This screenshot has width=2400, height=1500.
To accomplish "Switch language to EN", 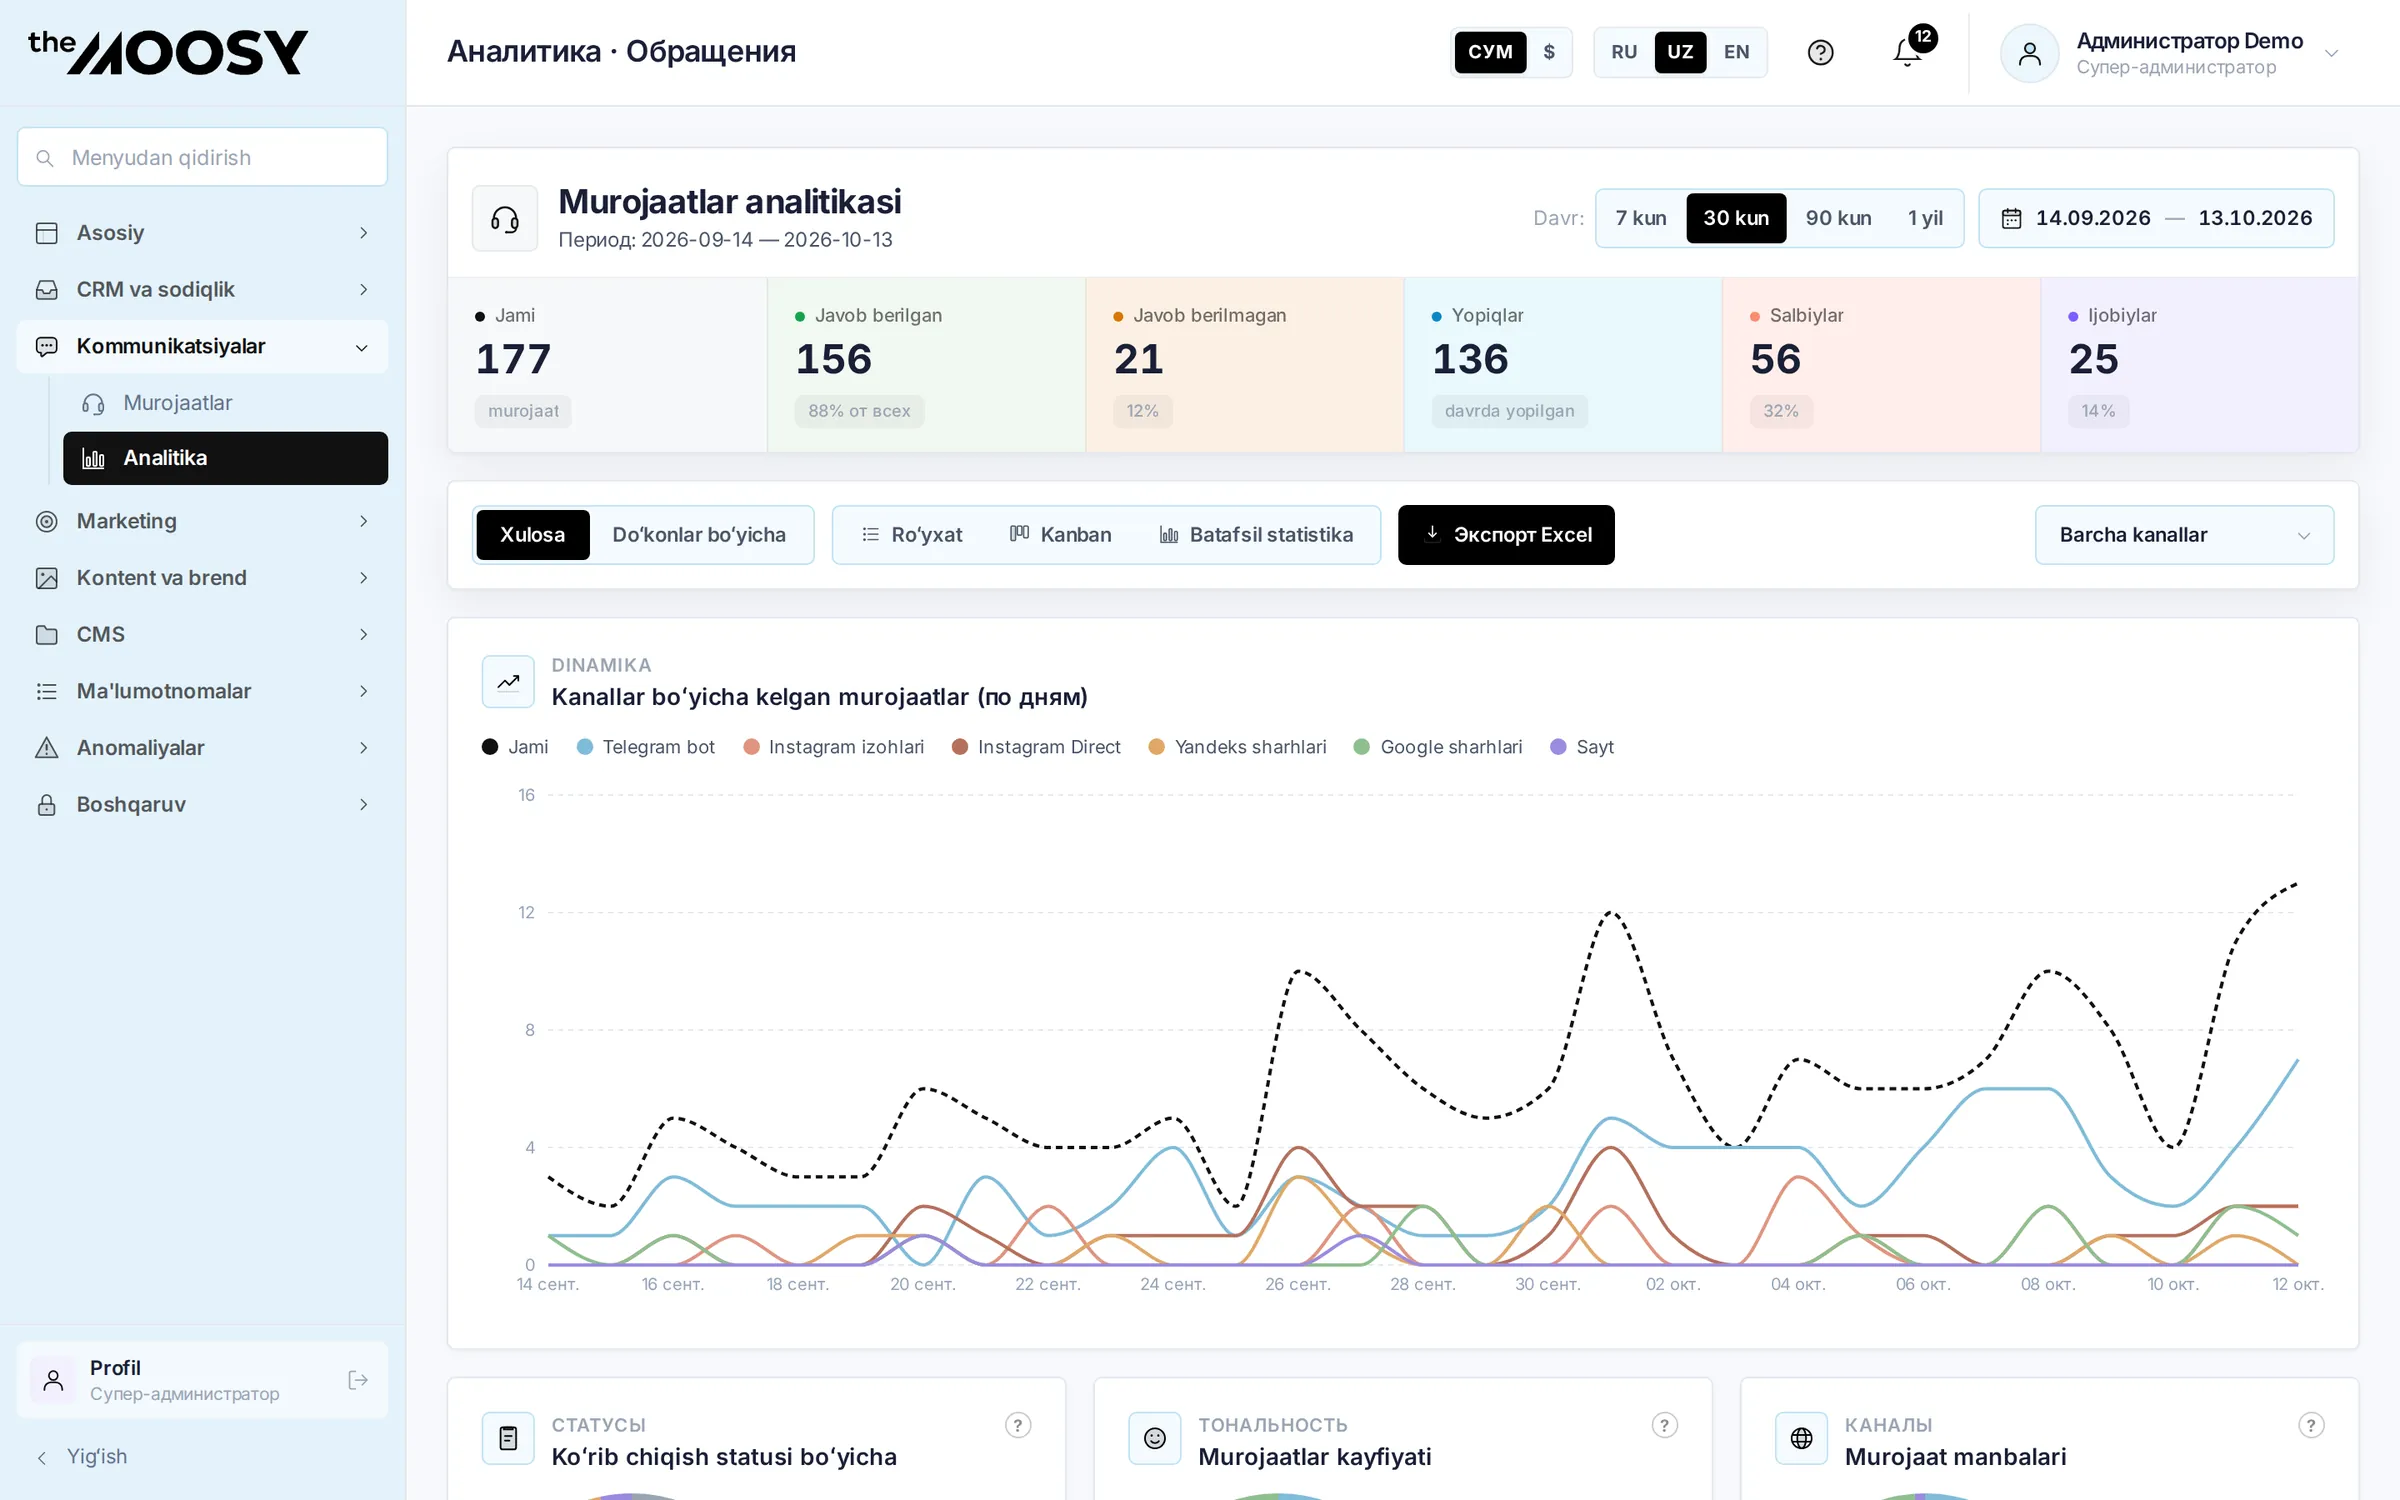I will [1737, 52].
